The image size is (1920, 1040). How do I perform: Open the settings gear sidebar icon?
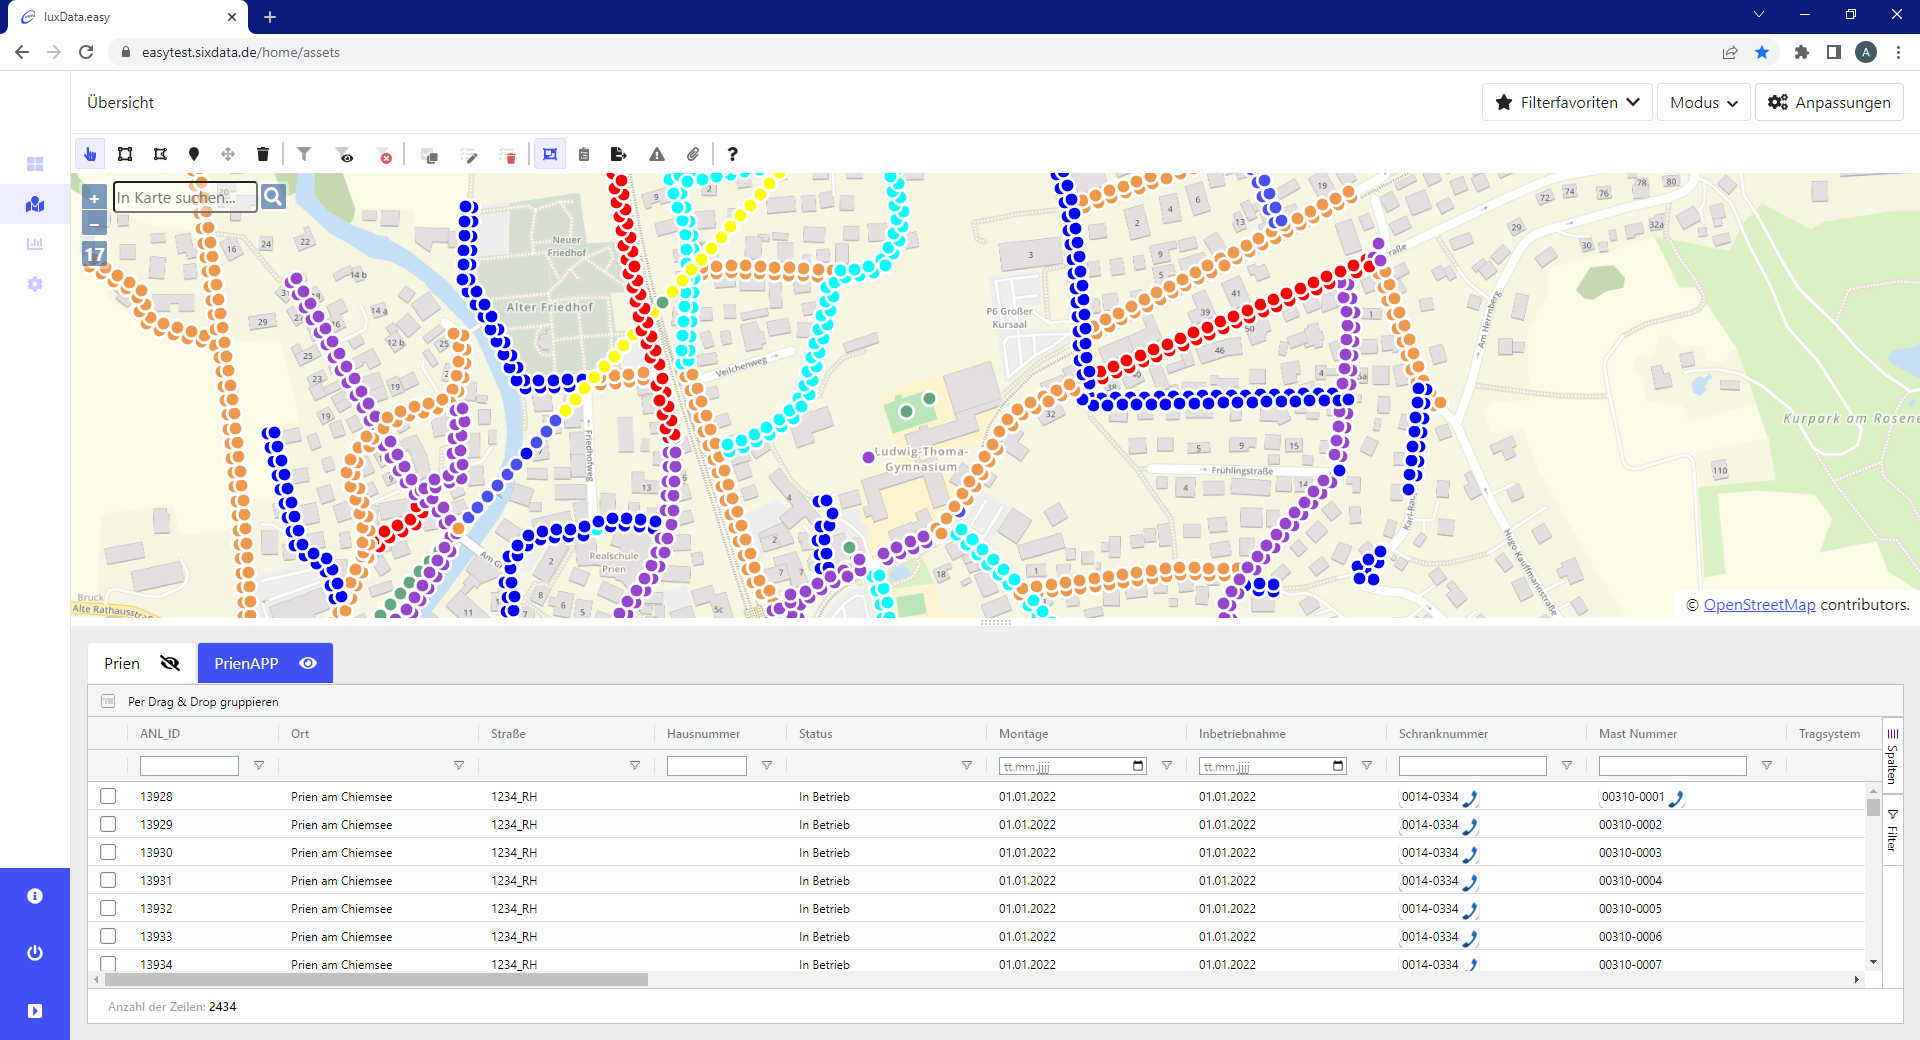click(x=35, y=284)
